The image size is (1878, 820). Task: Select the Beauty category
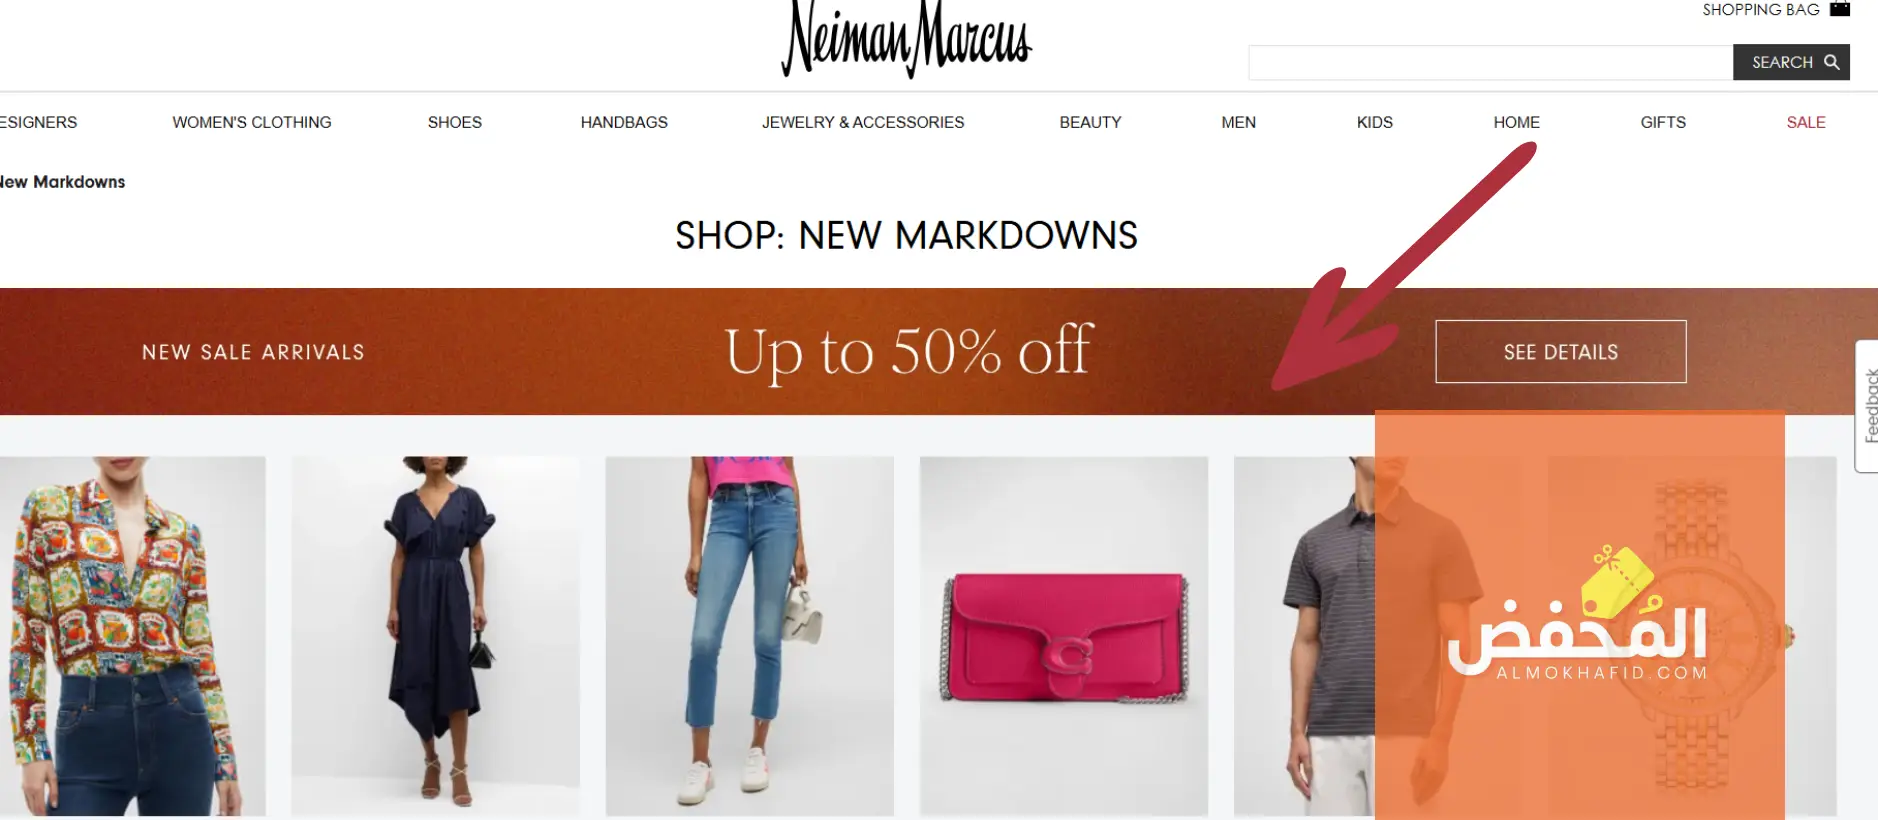click(x=1090, y=122)
